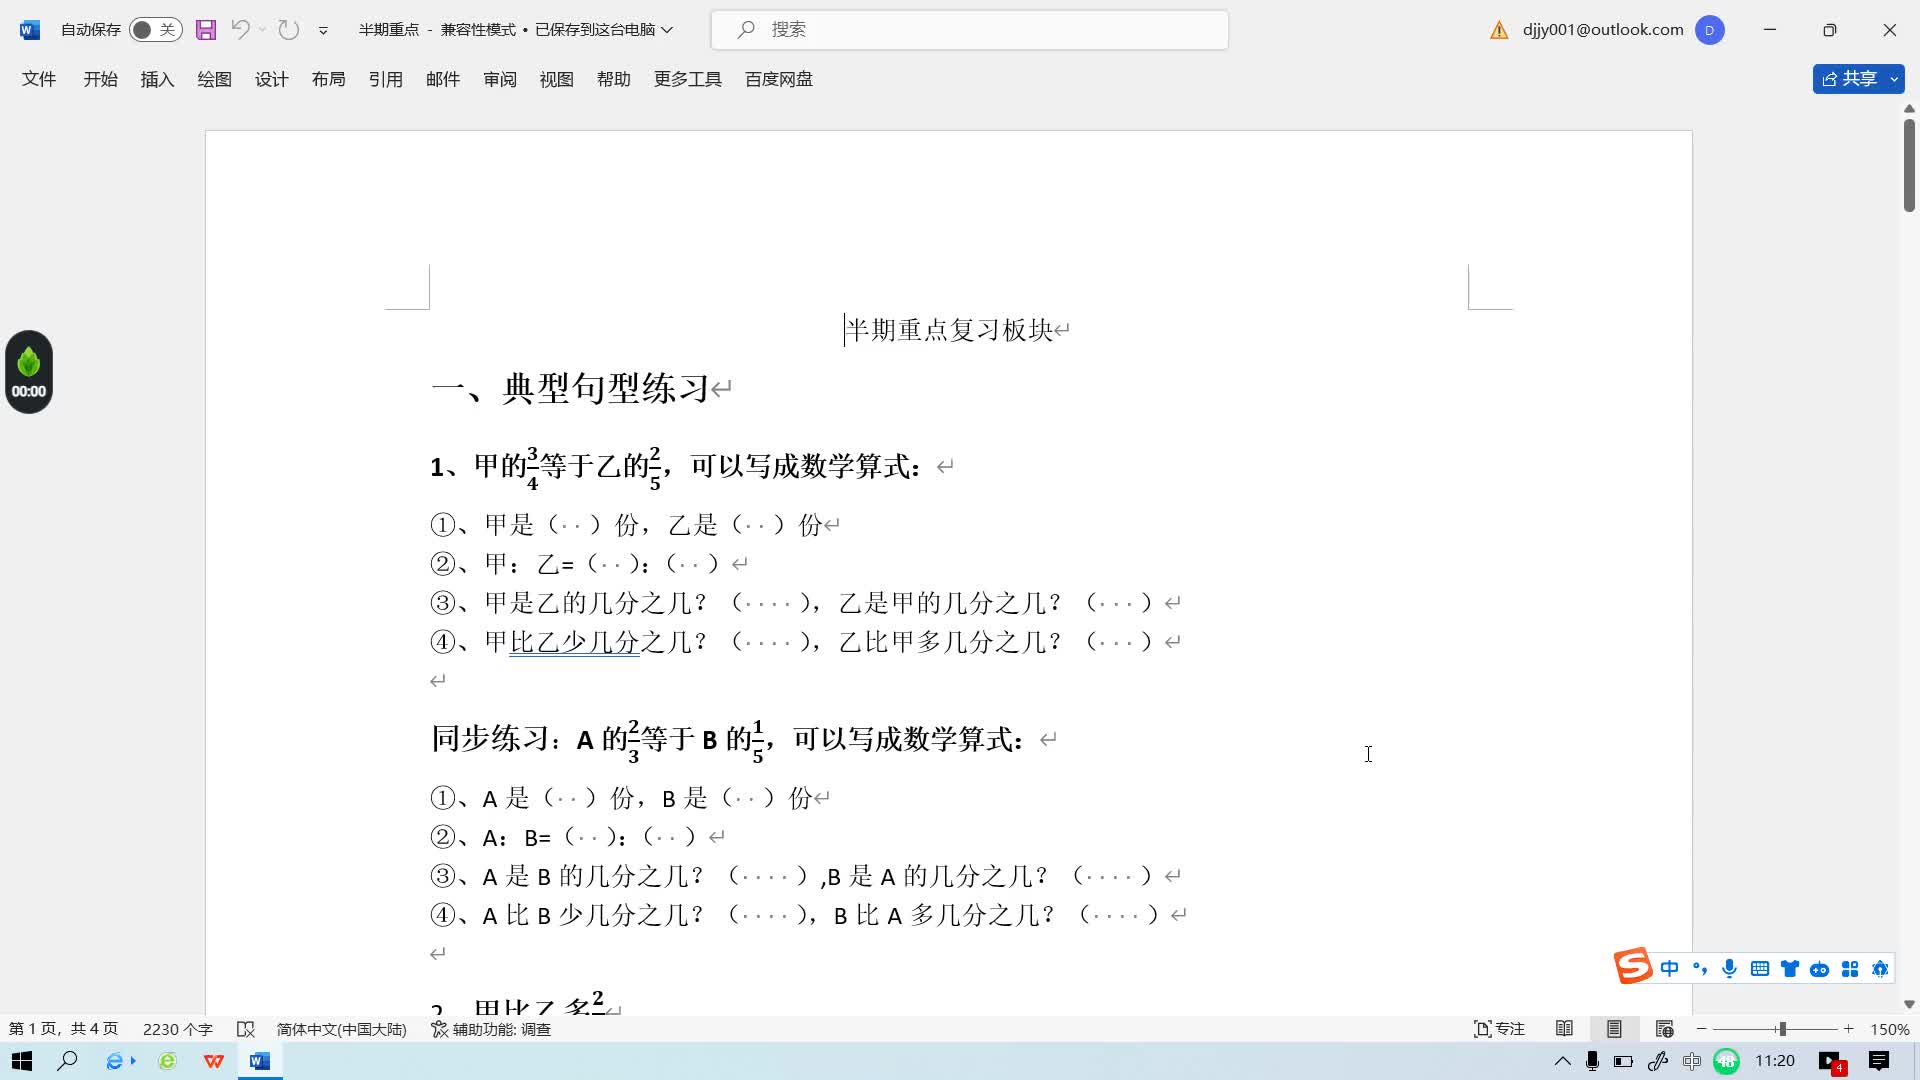Click the zoom slider handle

click(x=1782, y=1029)
